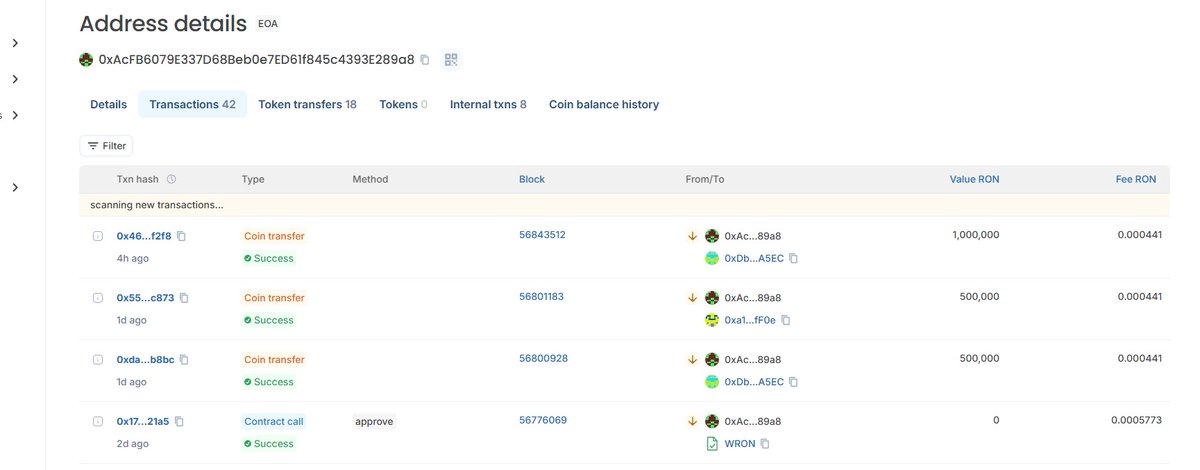Click sender avatar in the 0x55...c873 row
1200x470 pixels.
pyautogui.click(x=712, y=298)
